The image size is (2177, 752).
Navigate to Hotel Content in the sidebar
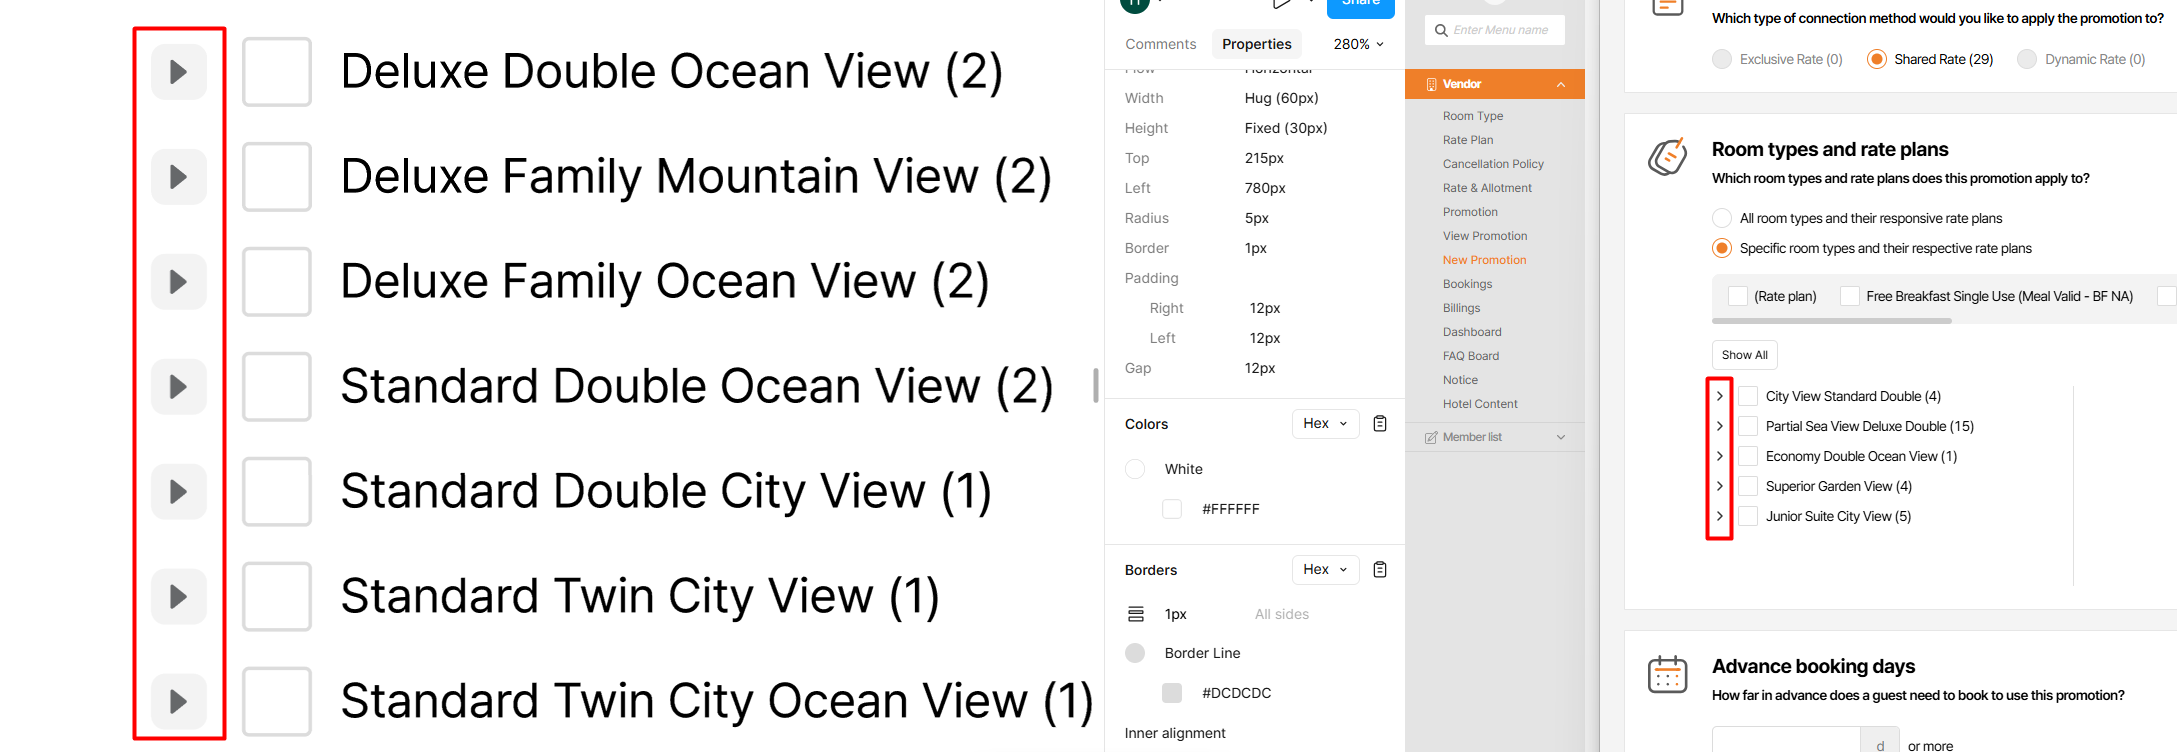(x=1480, y=404)
